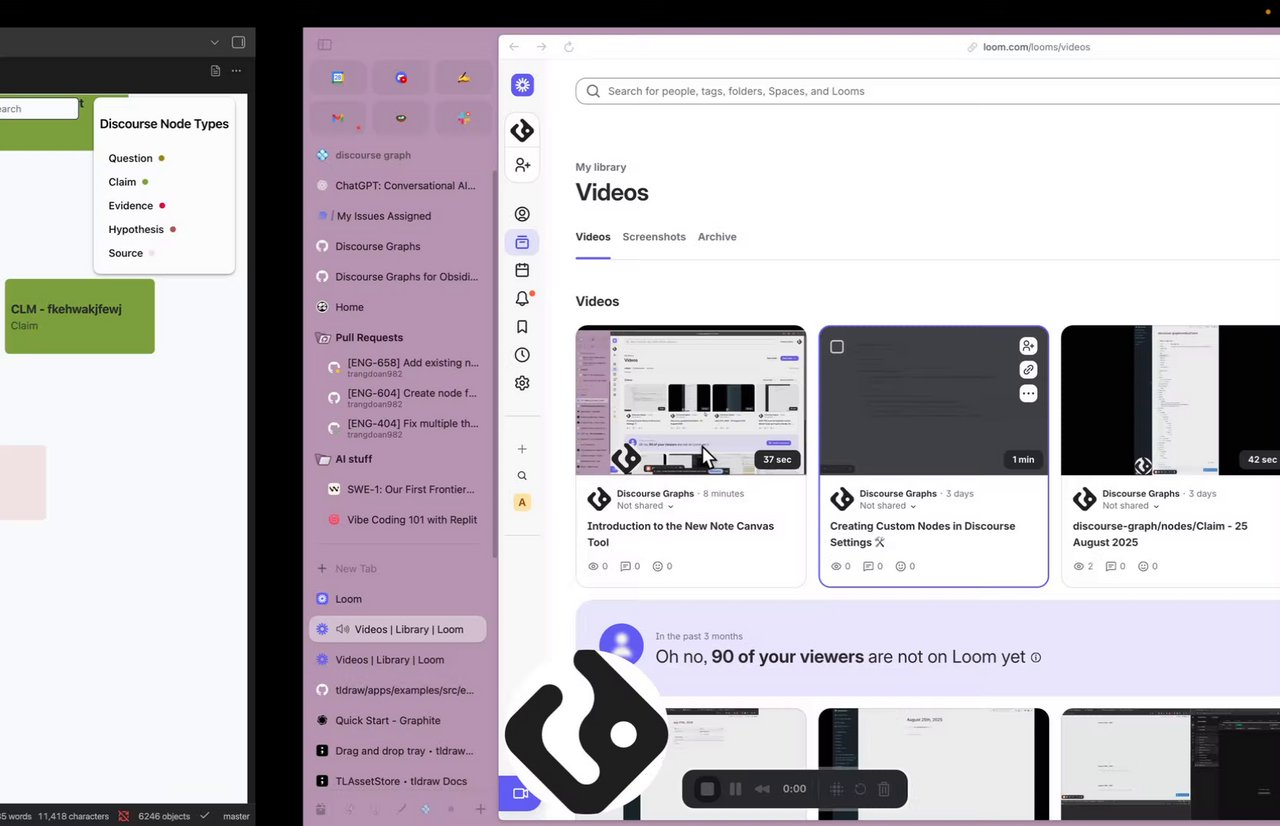Click the Loom search field
Viewport: 1280px width, 826px height.
point(927,91)
